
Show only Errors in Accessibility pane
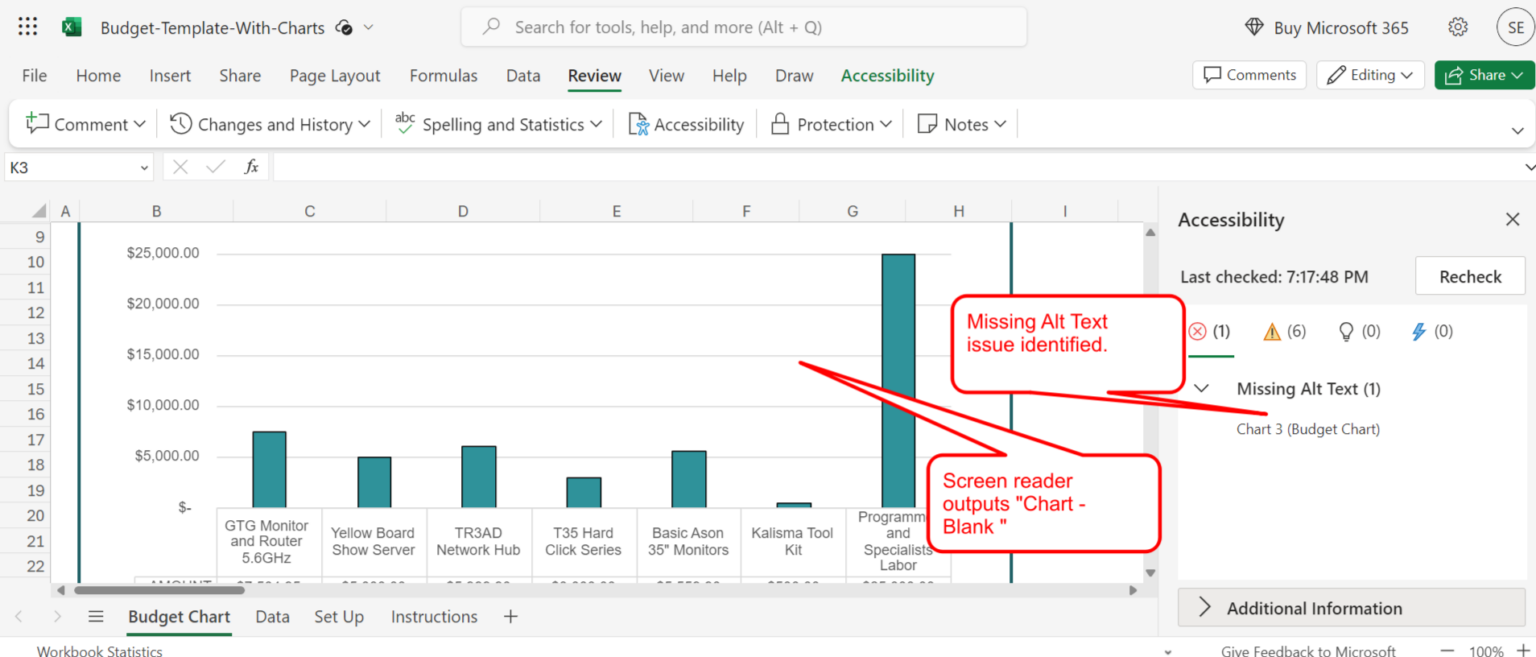pyautogui.click(x=1210, y=331)
